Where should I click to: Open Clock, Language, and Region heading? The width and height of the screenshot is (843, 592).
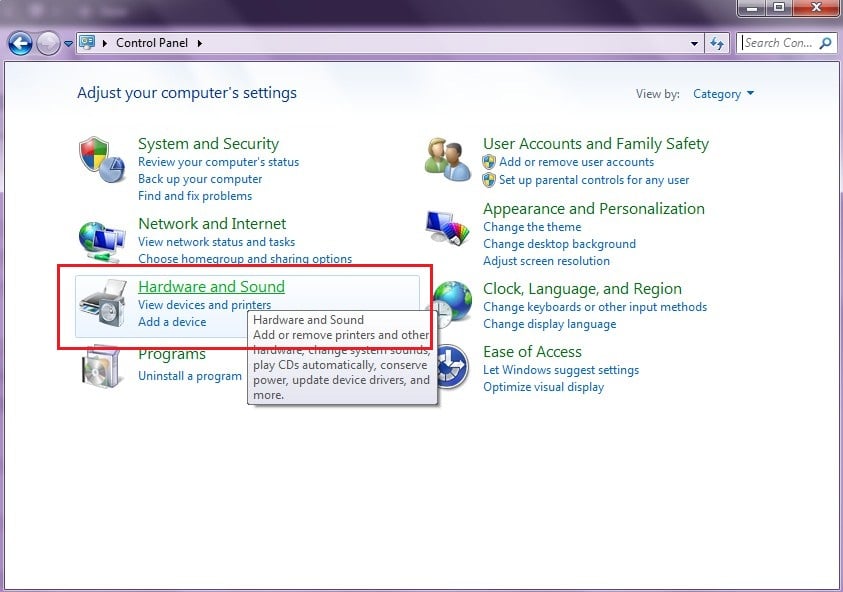coord(582,289)
